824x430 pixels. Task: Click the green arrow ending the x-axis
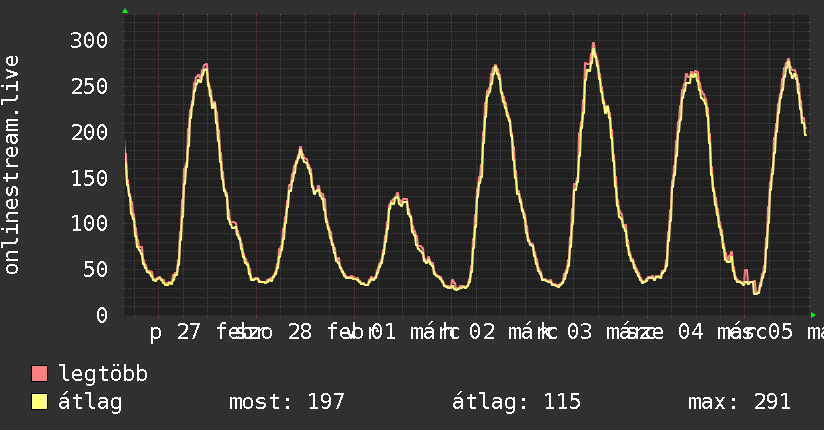click(813, 315)
